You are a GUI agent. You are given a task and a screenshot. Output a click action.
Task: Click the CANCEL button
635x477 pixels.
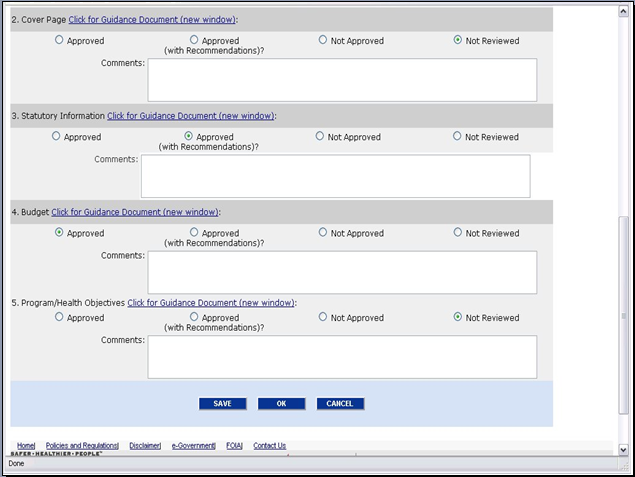click(x=340, y=404)
